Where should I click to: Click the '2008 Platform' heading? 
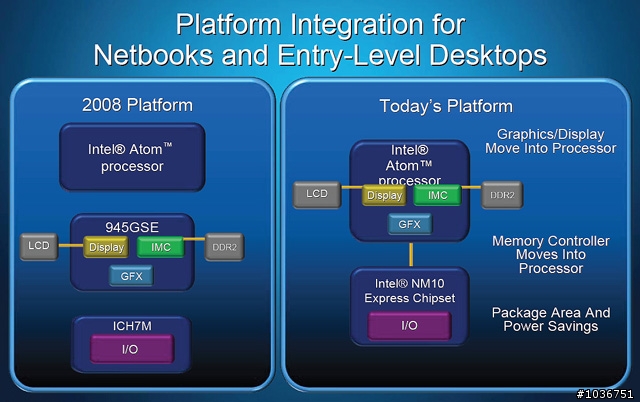137,105
